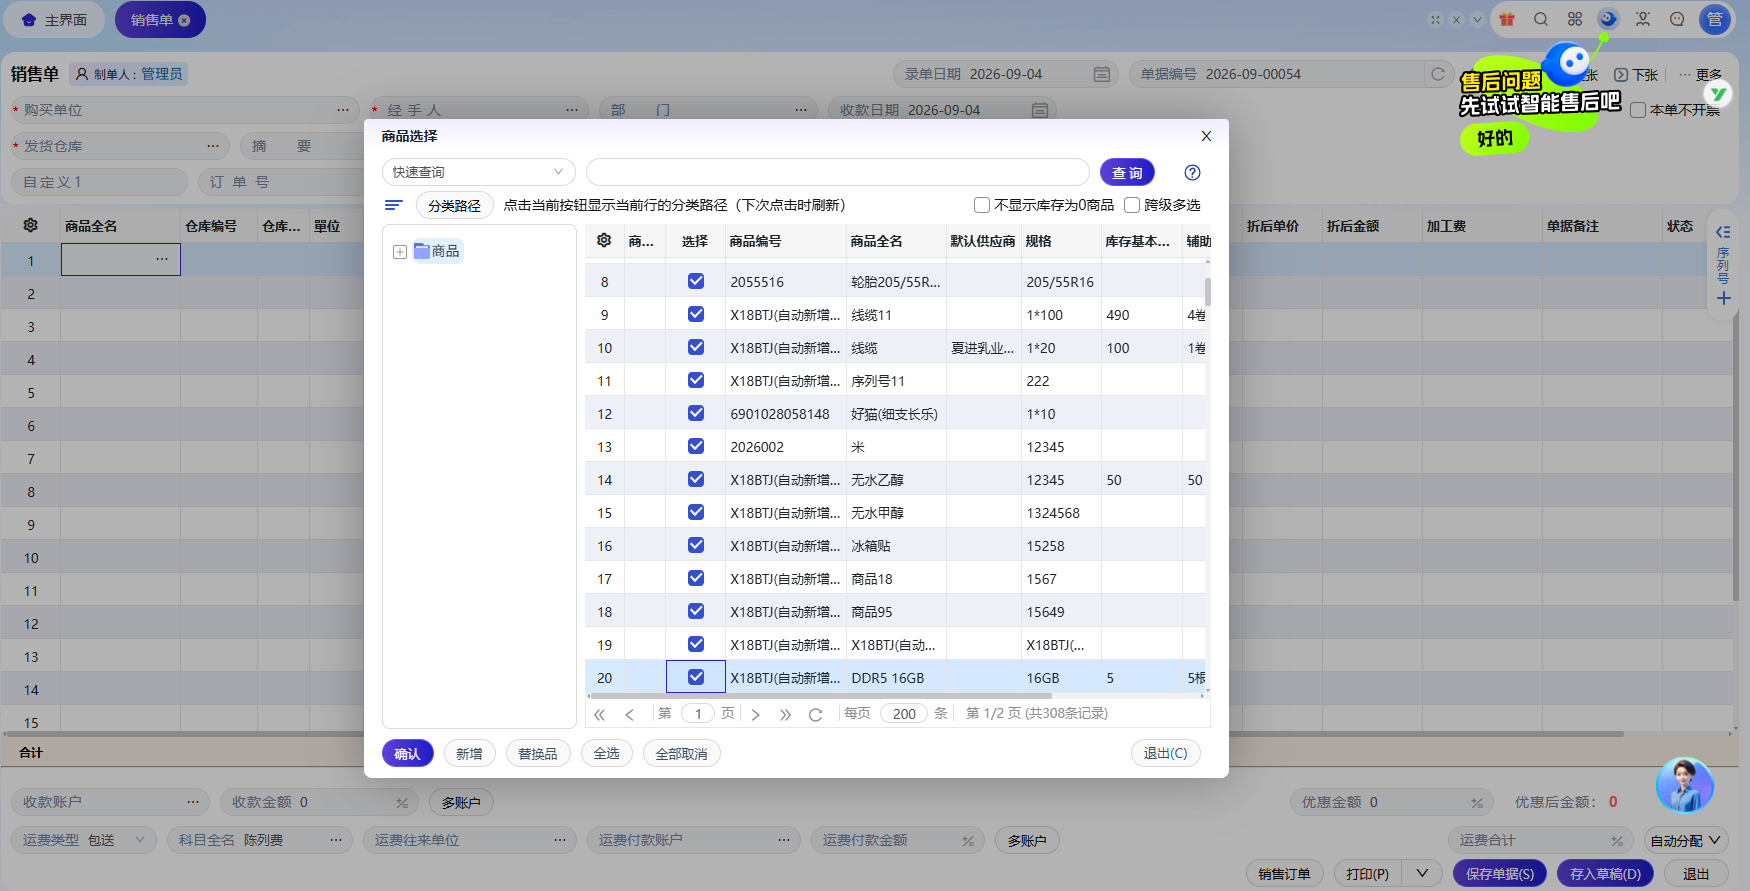Expand the 商品 tree node
Viewport: 1750px width, 891px height.
pyautogui.click(x=400, y=252)
